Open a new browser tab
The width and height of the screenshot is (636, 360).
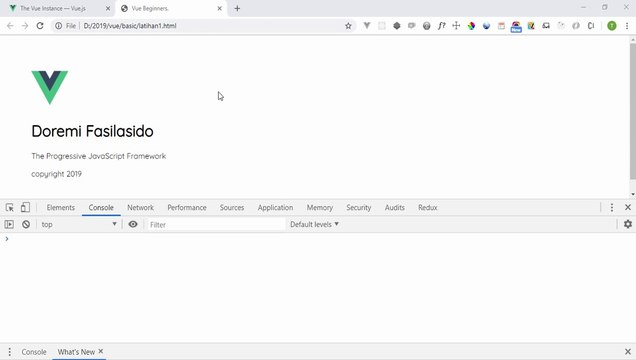tap(237, 8)
